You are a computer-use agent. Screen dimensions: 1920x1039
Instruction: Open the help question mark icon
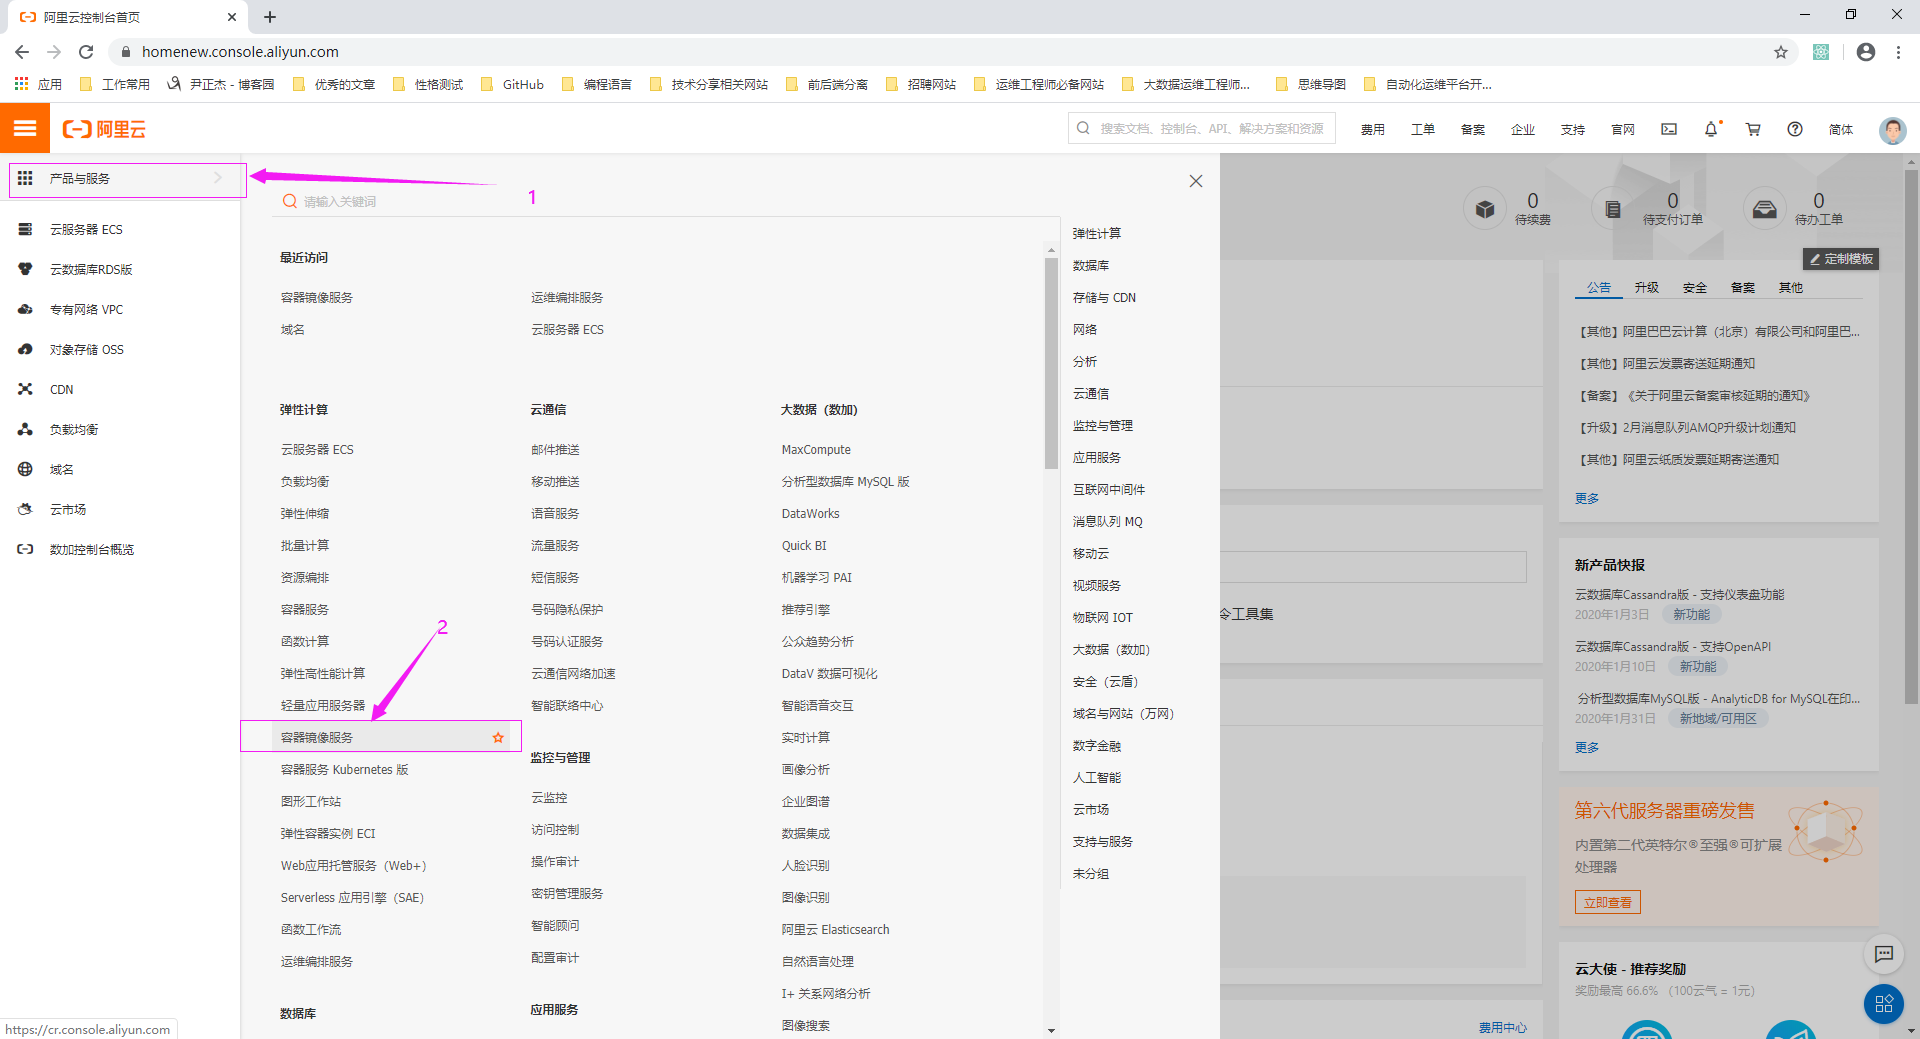[x=1795, y=129]
